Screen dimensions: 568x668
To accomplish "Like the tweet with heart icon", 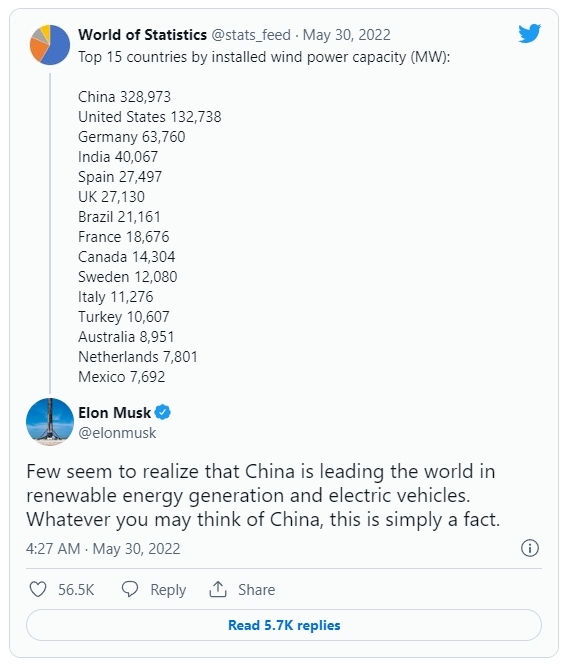I will point(38,590).
